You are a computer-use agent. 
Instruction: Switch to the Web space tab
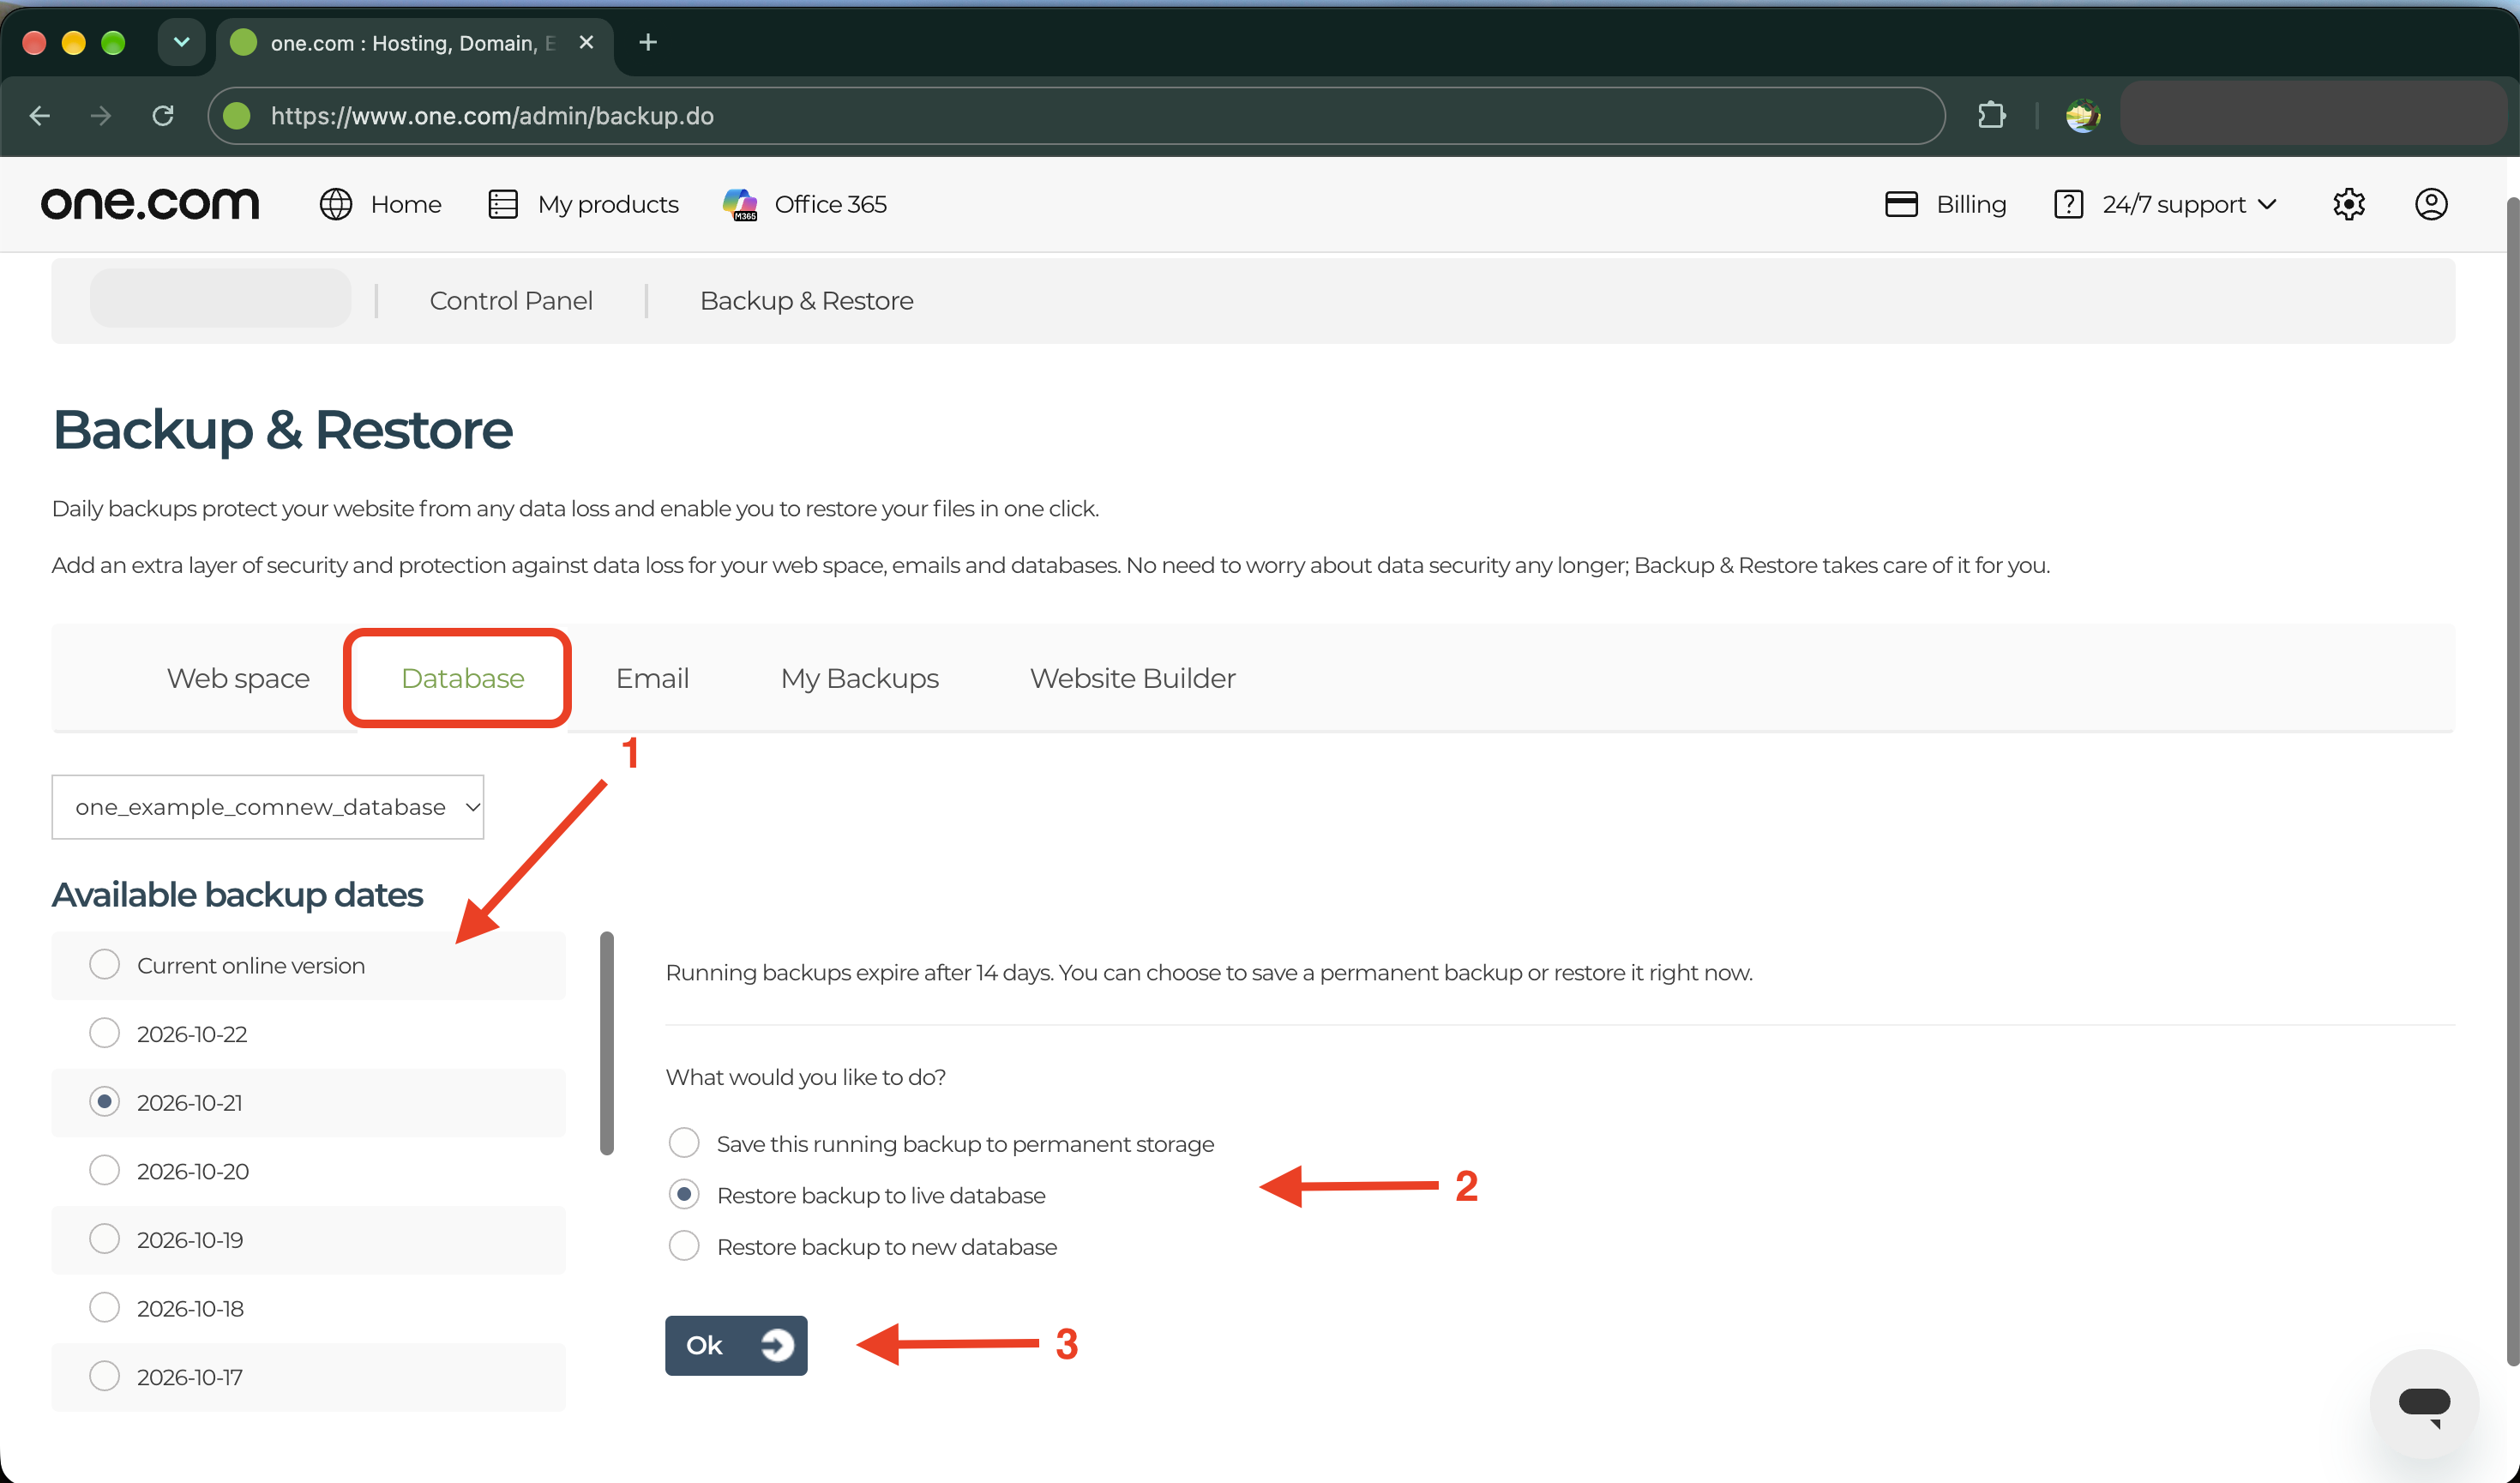point(238,678)
